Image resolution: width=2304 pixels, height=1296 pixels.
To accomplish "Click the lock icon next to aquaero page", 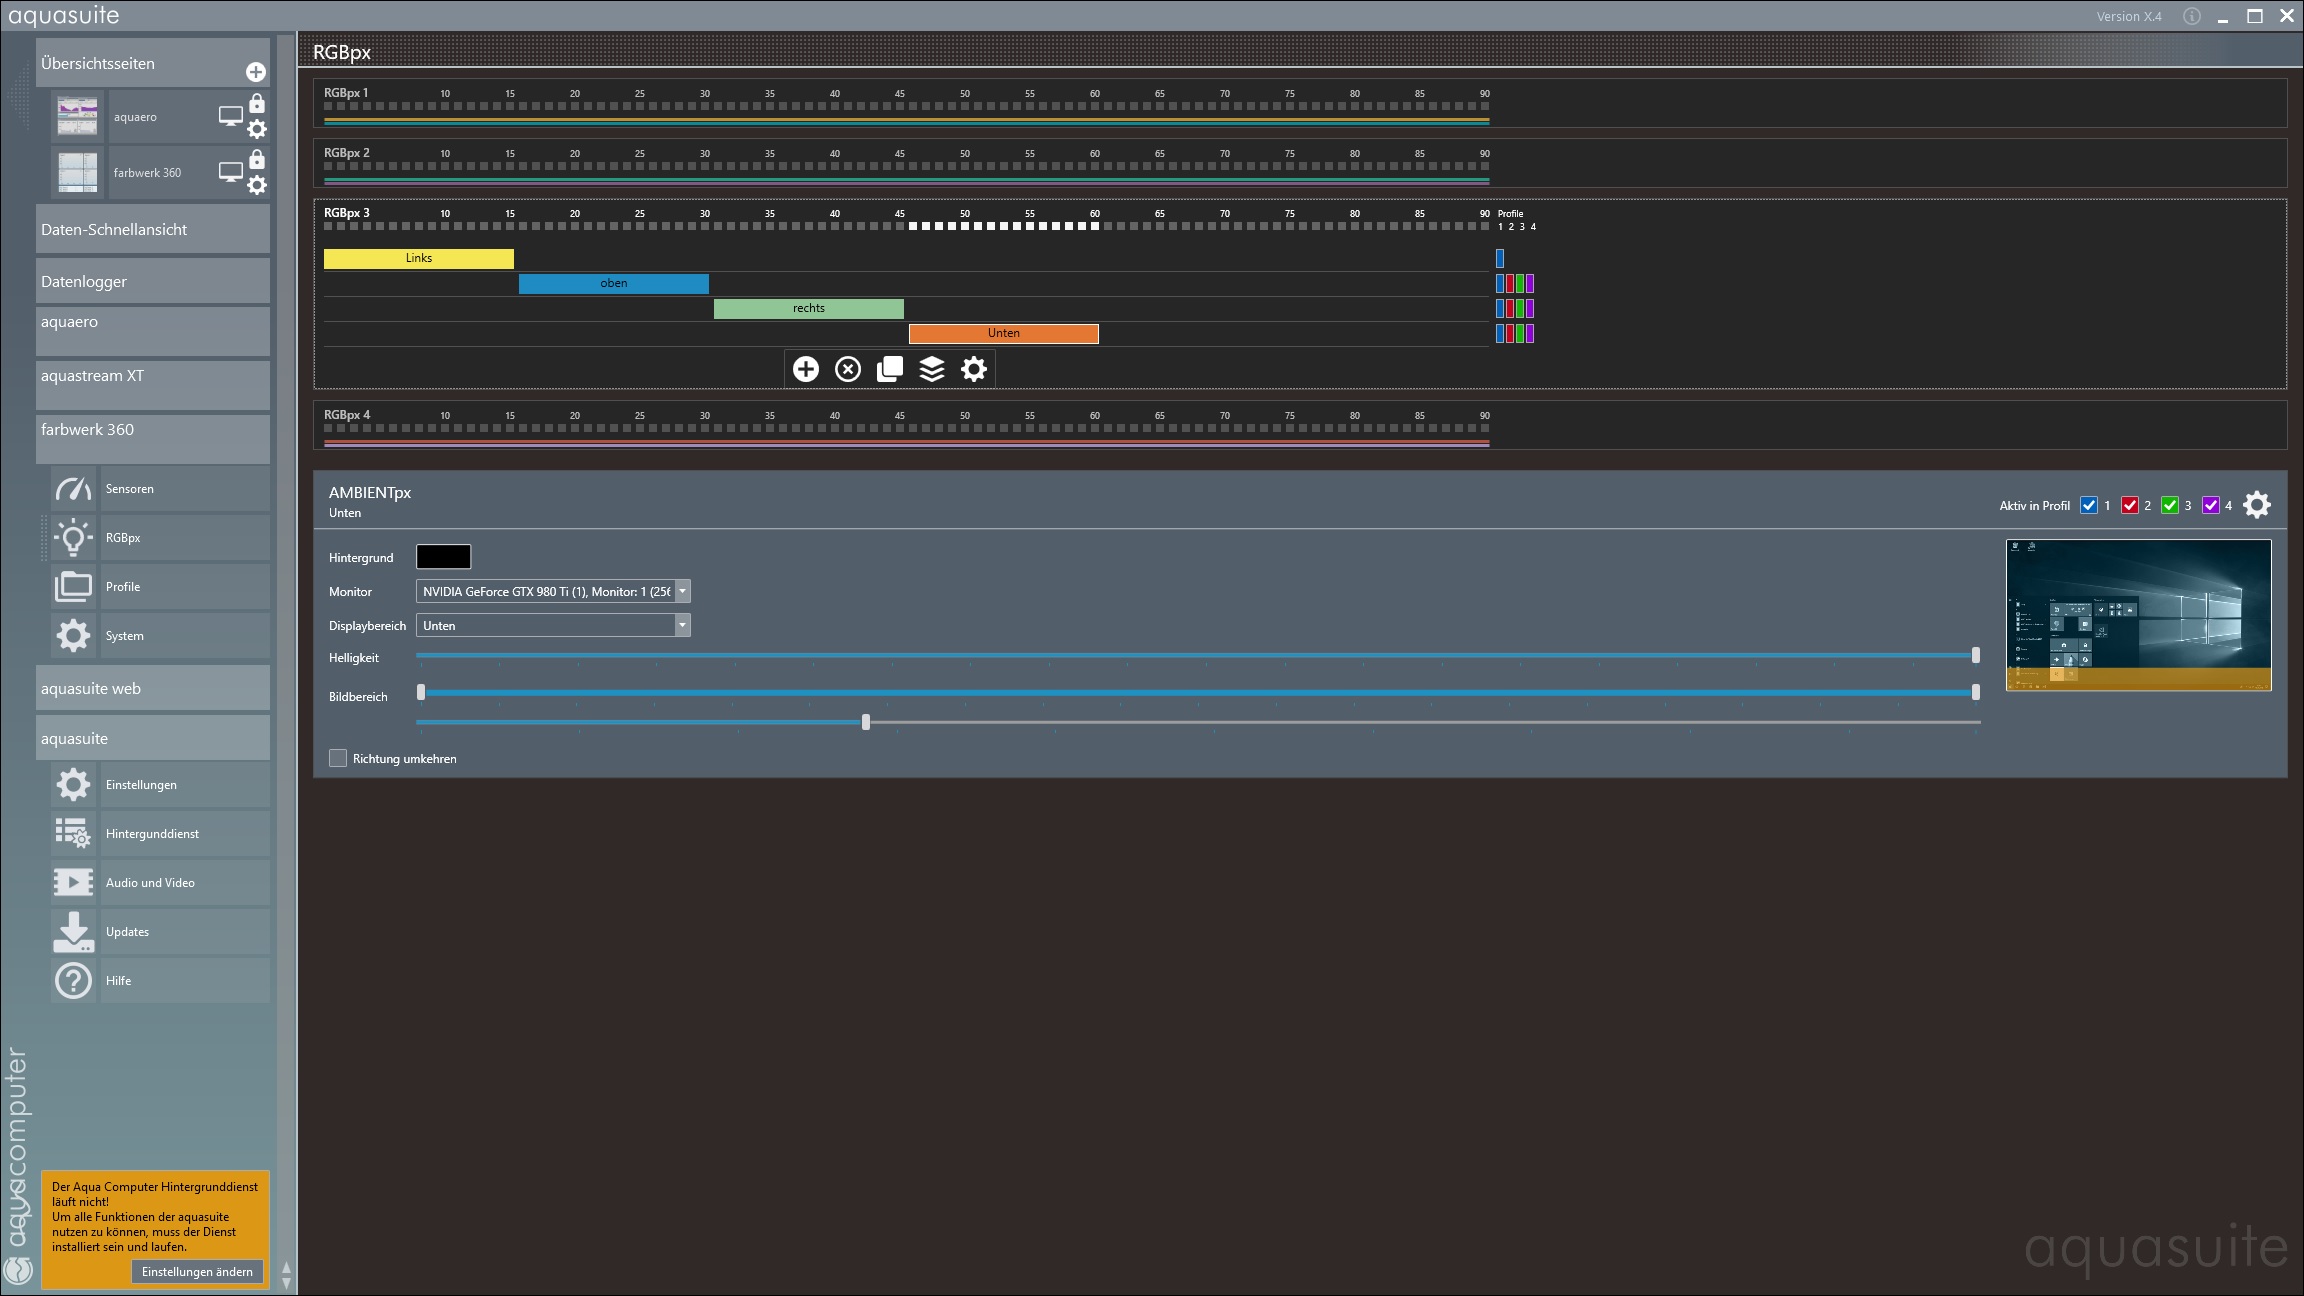I will (x=257, y=103).
